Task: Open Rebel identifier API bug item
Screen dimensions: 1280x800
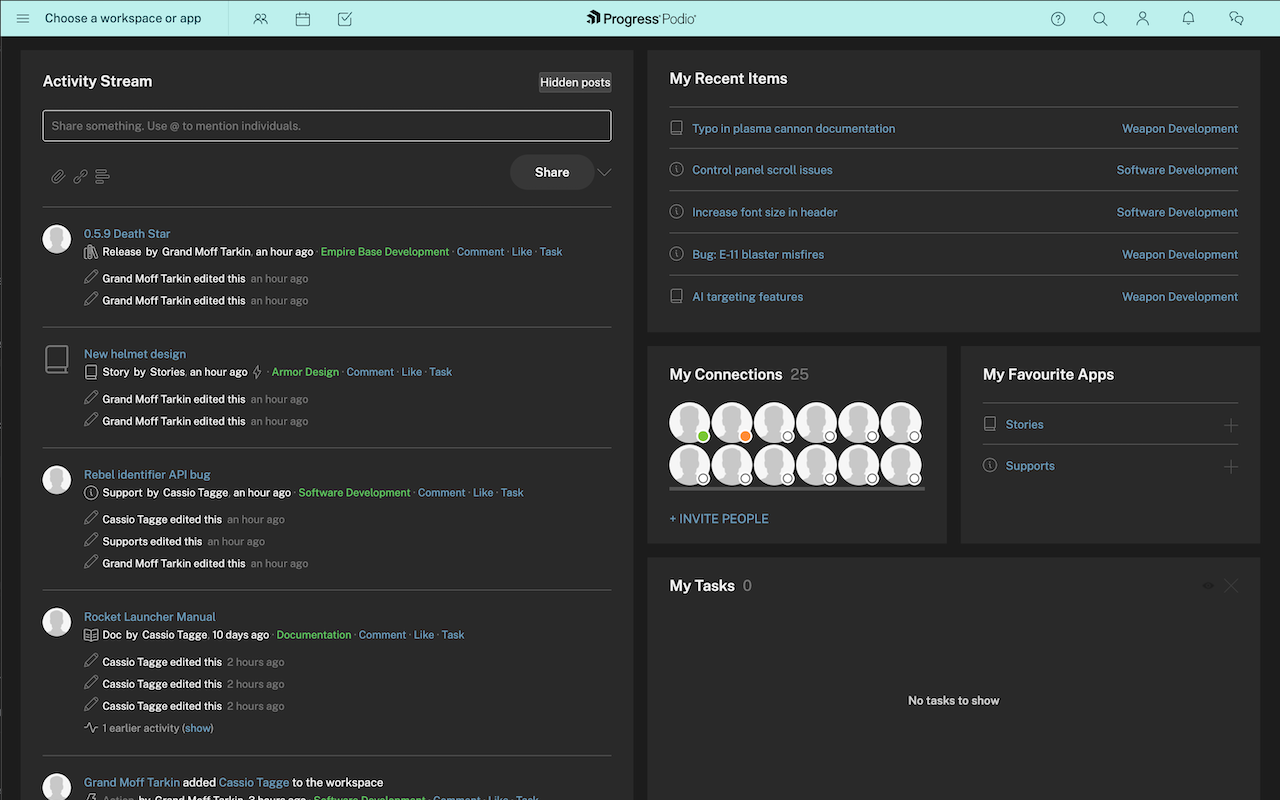Action: 147,475
